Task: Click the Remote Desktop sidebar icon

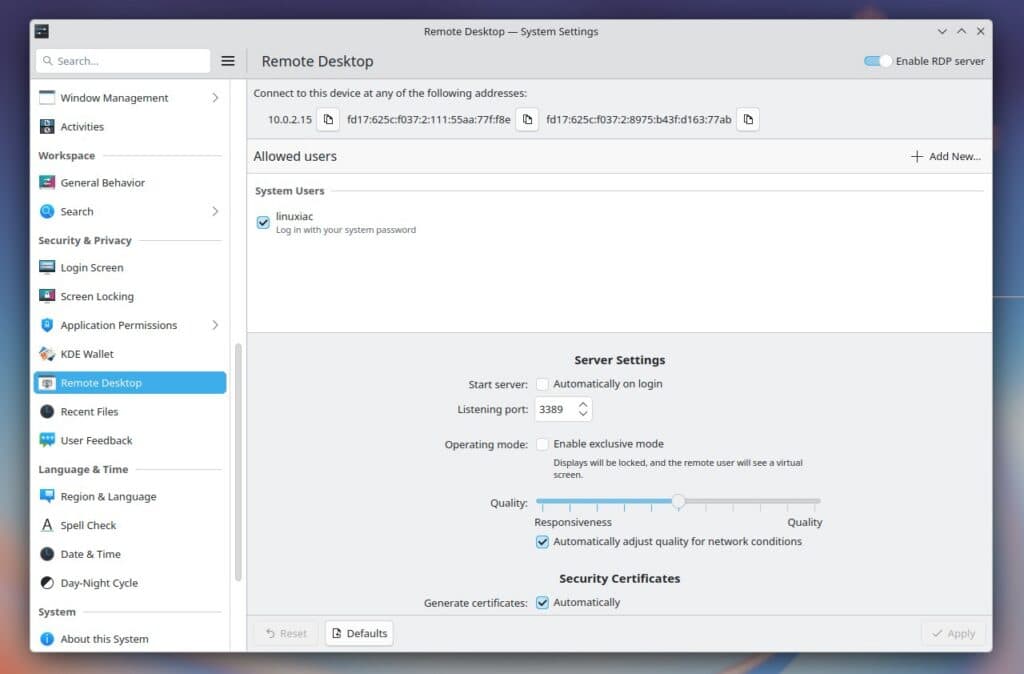Action: click(47, 383)
